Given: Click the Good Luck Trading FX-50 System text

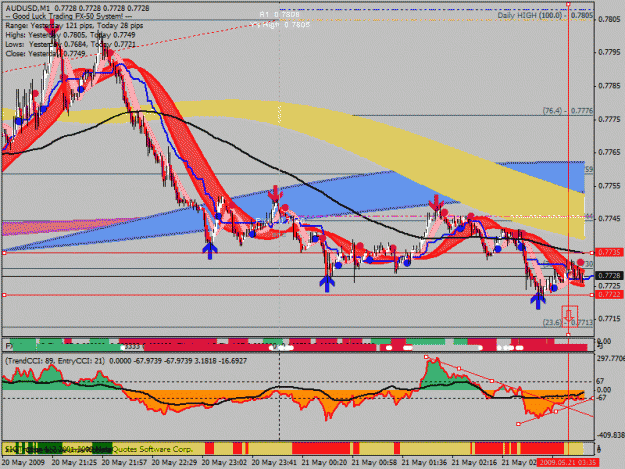Looking at the screenshot, I should tap(69, 16).
